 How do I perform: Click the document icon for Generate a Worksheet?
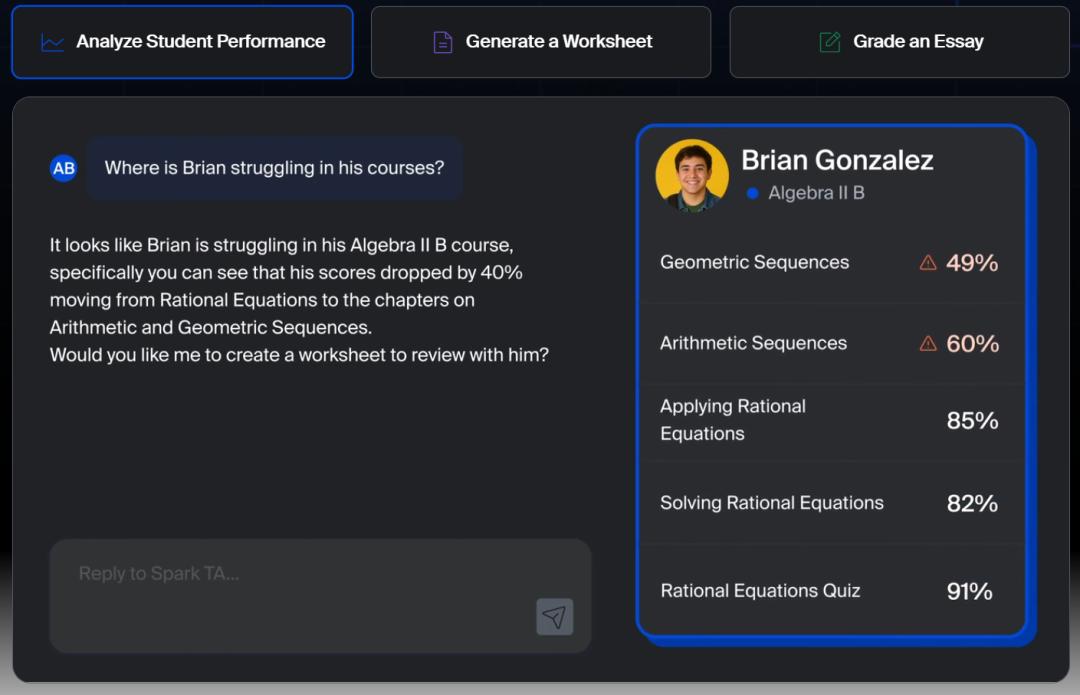coord(442,42)
